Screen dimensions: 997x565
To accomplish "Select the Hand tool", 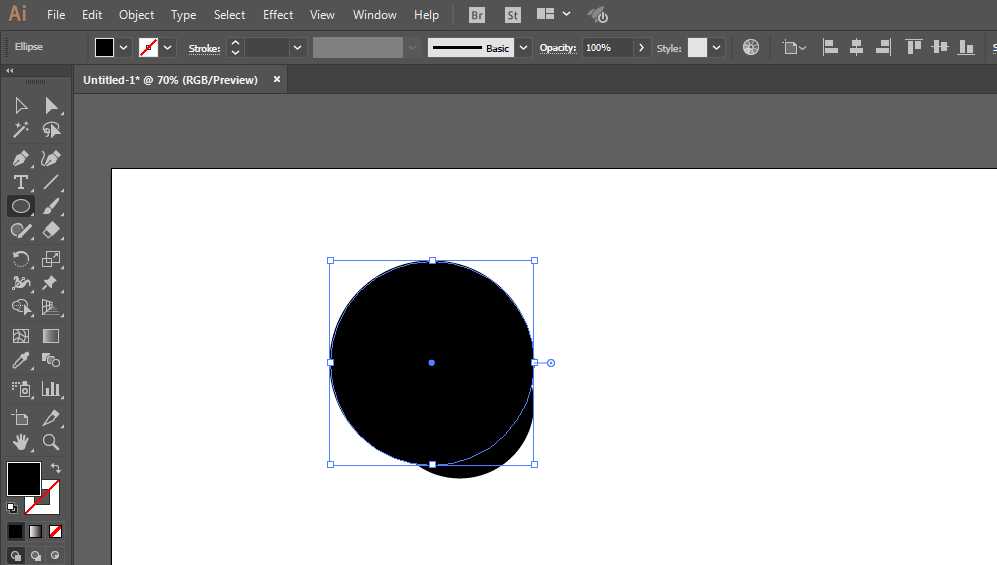I will point(20,441).
